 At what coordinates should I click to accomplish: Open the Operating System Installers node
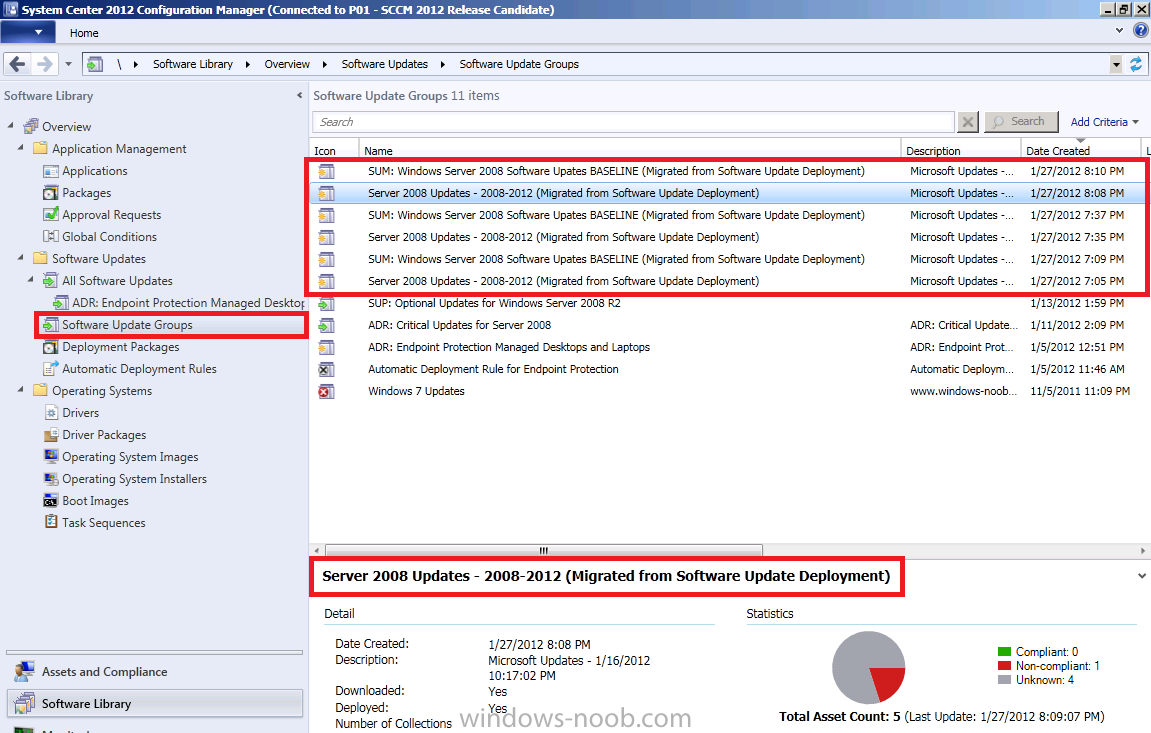[134, 479]
